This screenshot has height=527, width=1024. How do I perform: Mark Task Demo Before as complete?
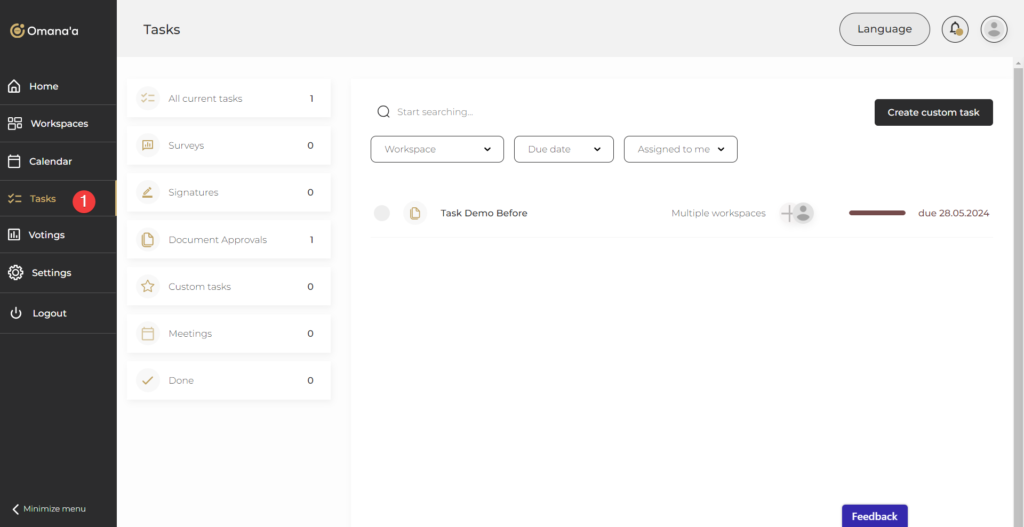tap(381, 213)
